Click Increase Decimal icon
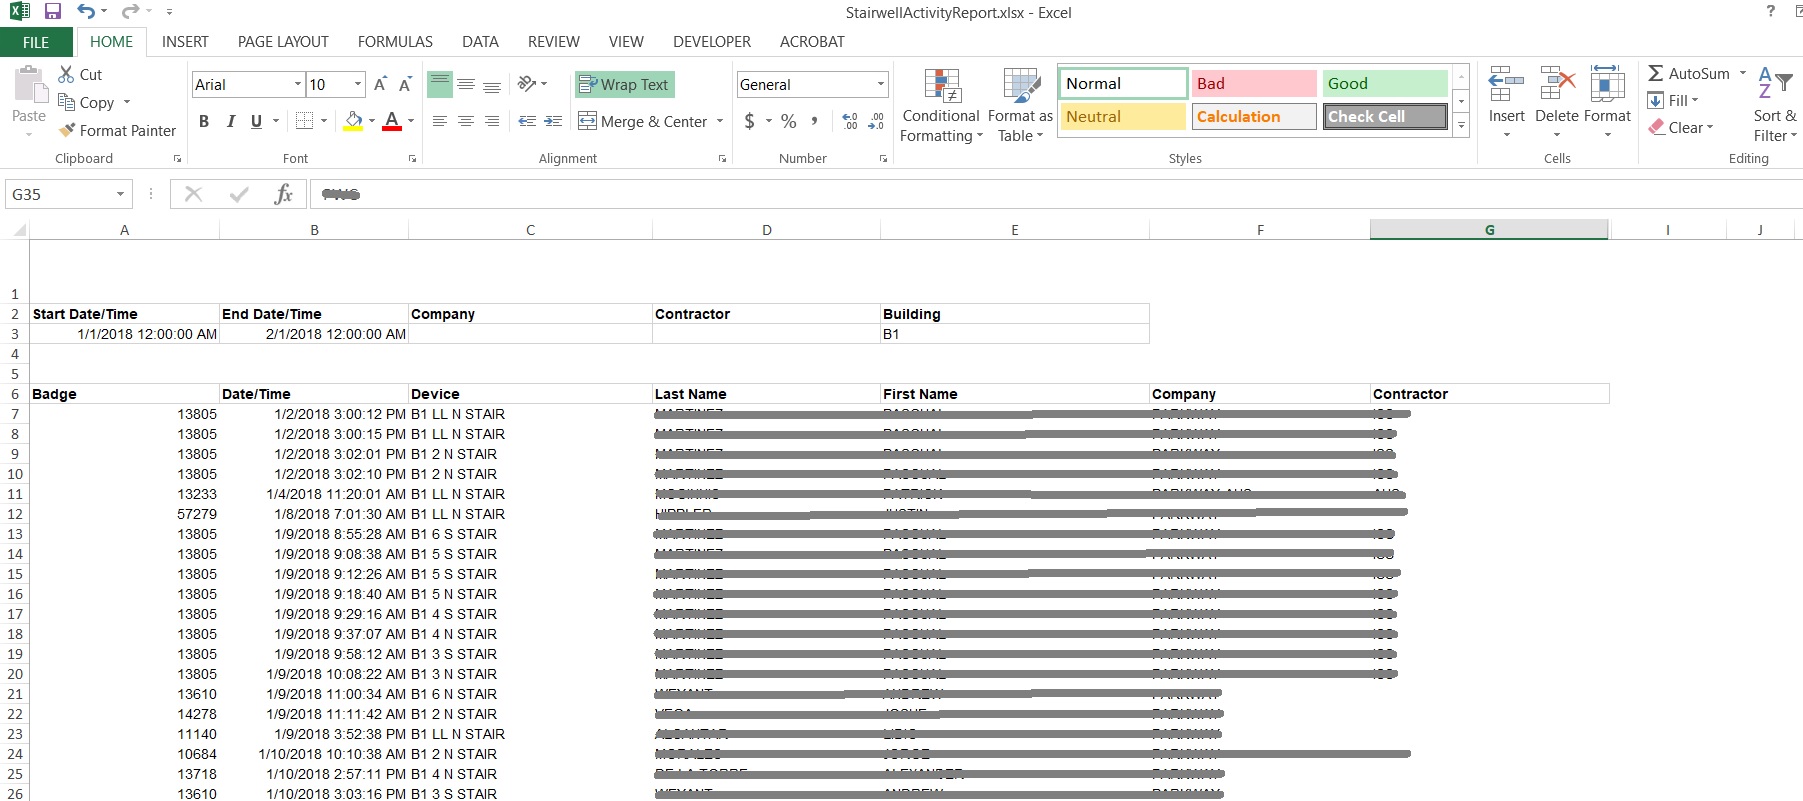Image resolution: width=1803 pixels, height=801 pixels. [850, 121]
